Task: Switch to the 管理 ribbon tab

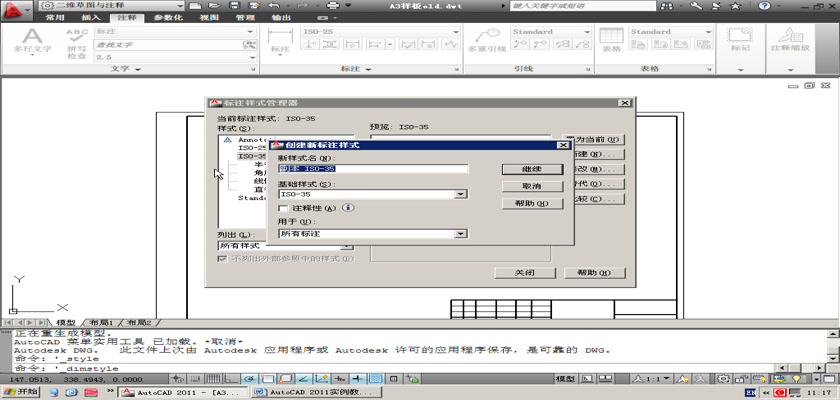Action: click(245, 17)
